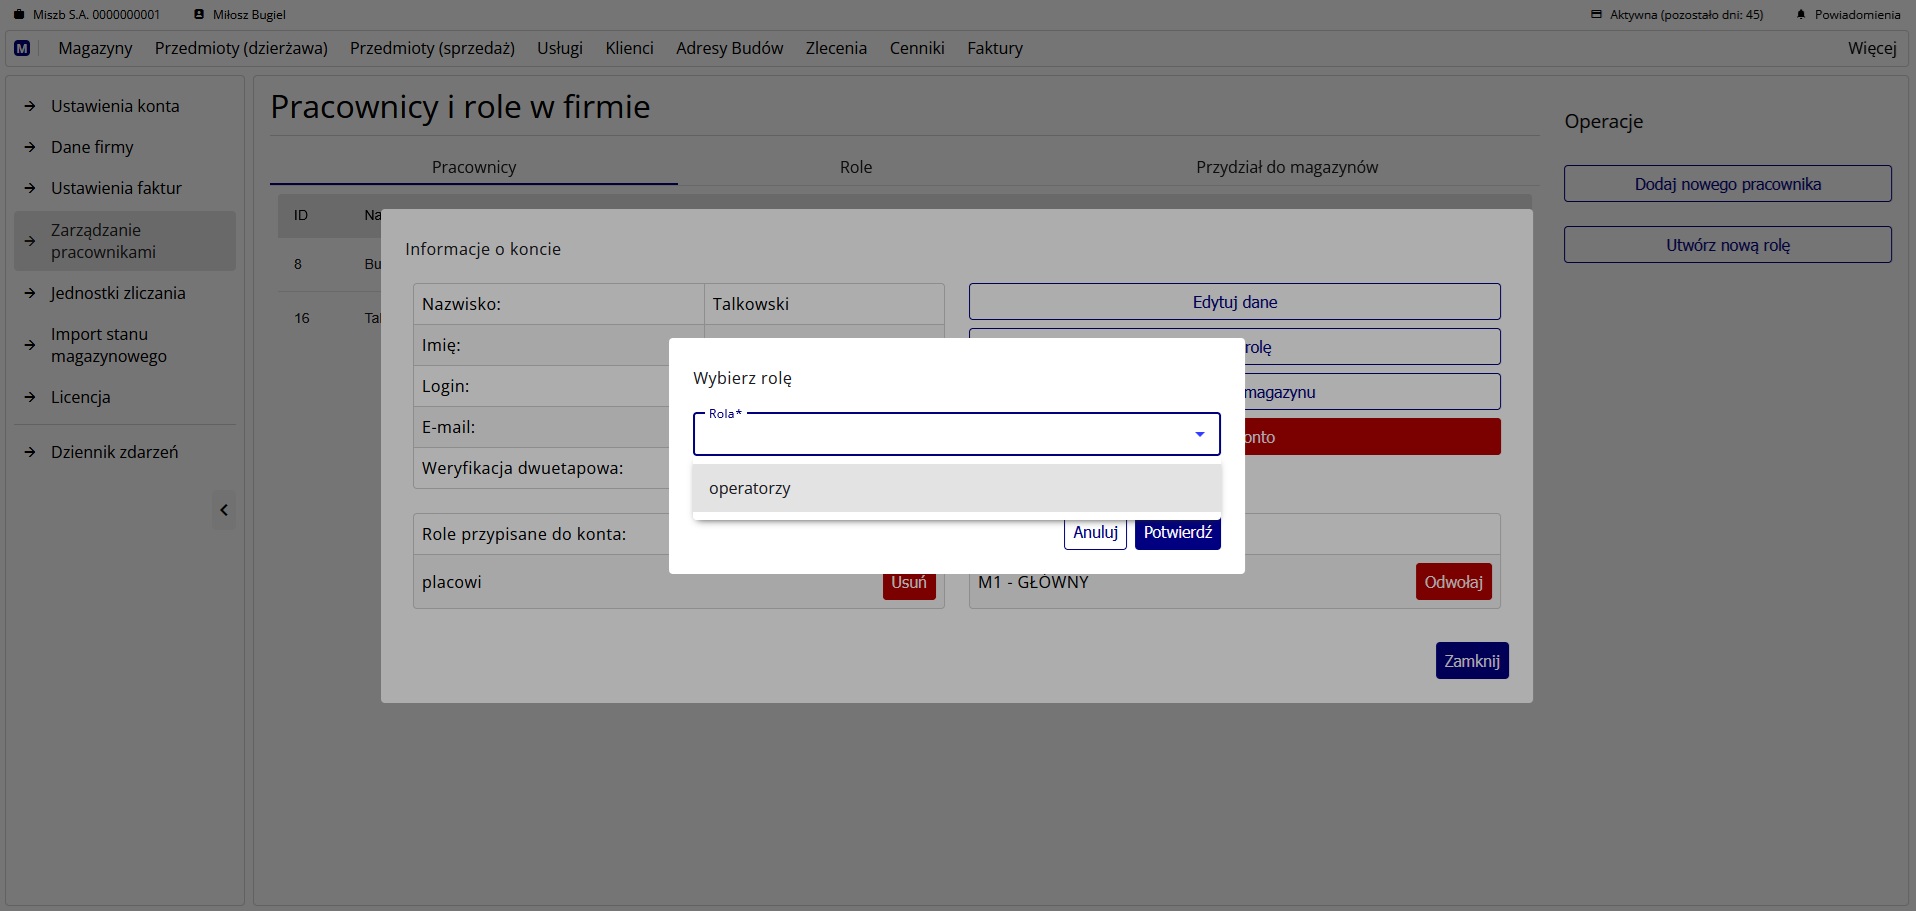Collapse sidebar using the left chevron
Image resolution: width=1916 pixels, height=911 pixels.
224,511
